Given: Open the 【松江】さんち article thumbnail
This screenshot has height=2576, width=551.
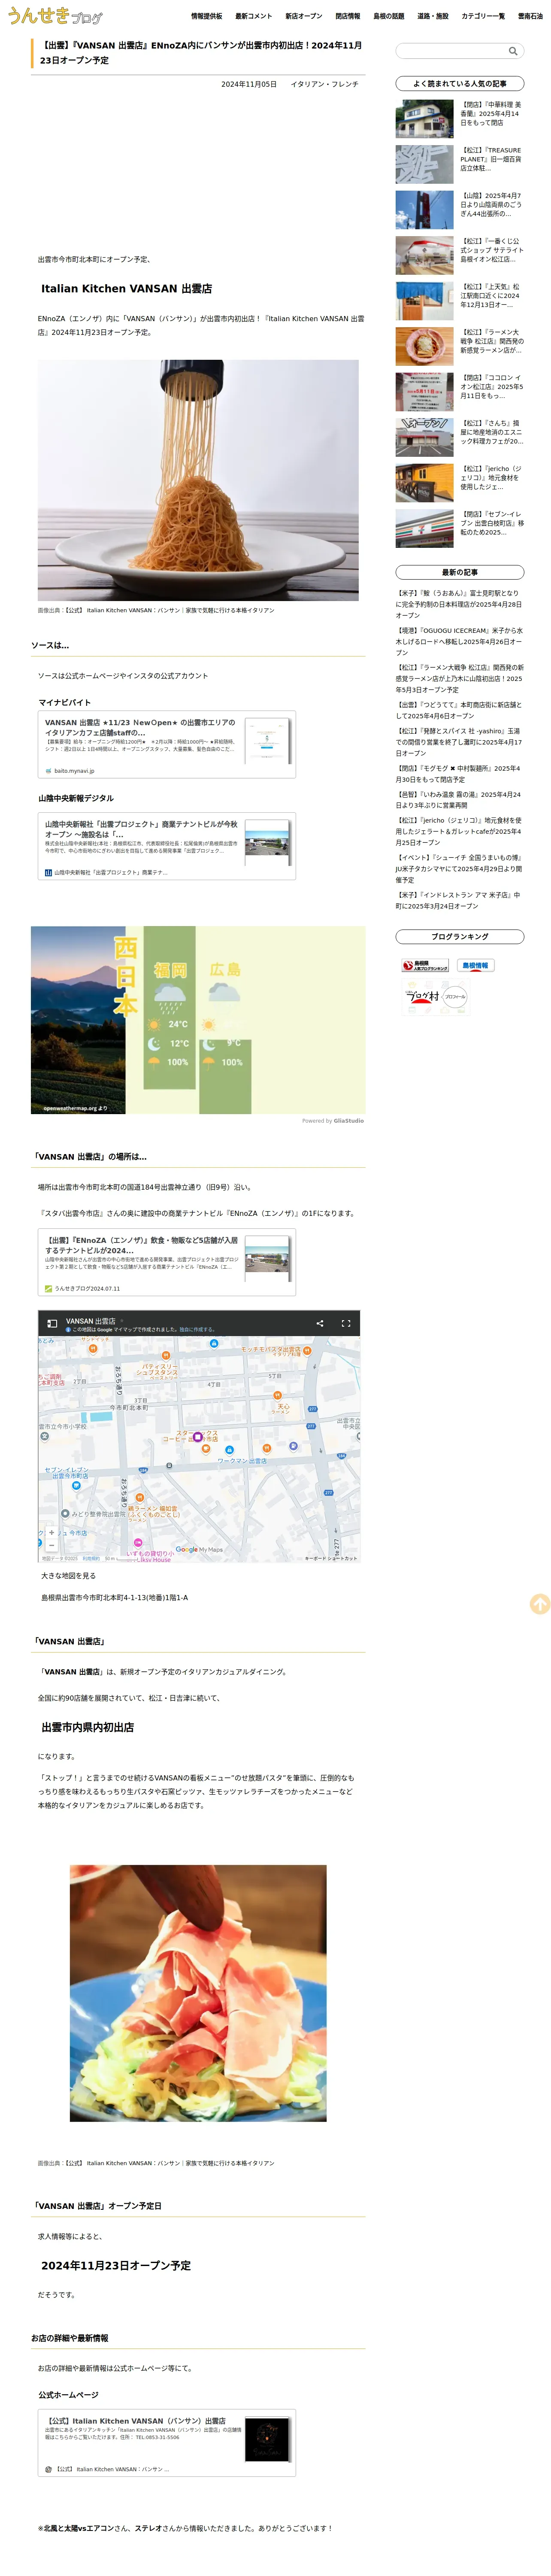Looking at the screenshot, I should pos(424,438).
